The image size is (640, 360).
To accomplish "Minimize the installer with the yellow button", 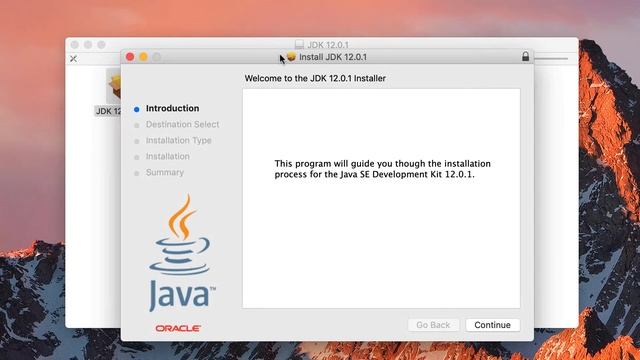I will pos(143,57).
